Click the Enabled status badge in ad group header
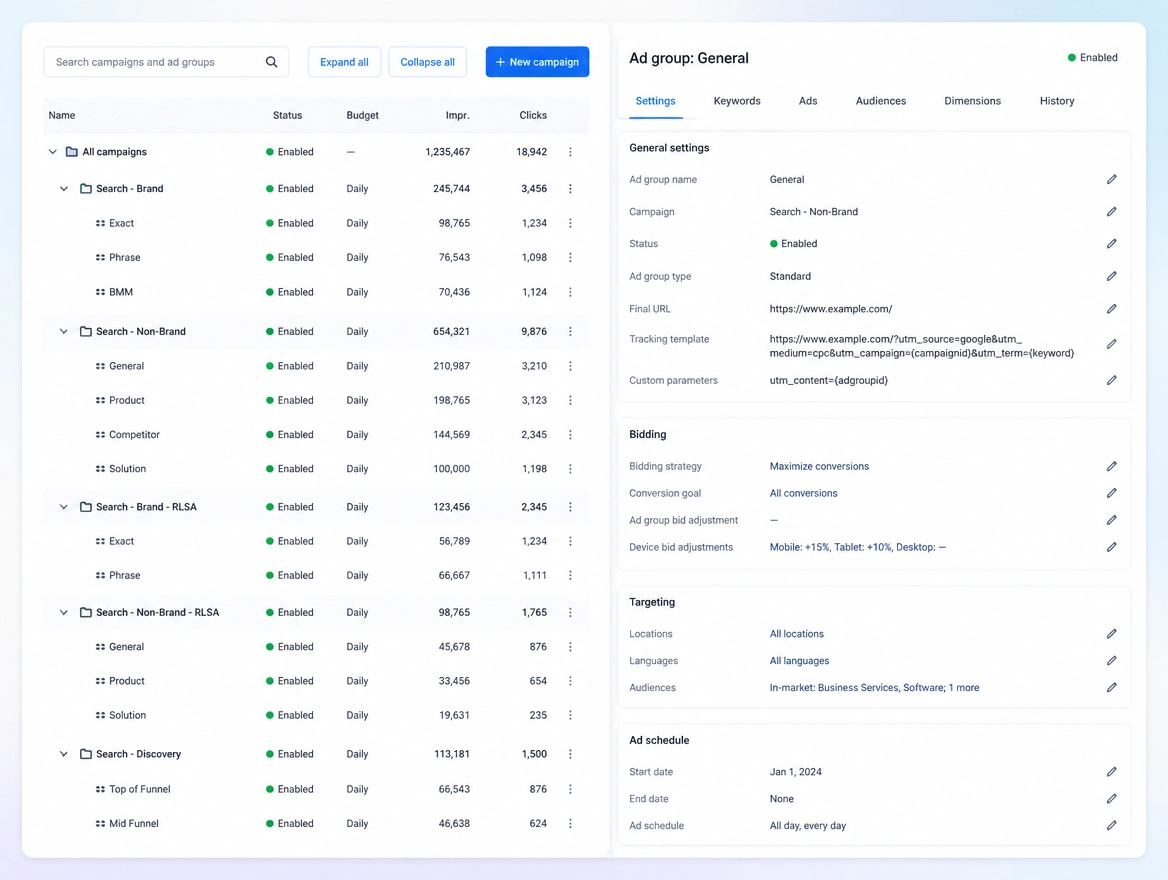Screen dimensions: 1168x880 coord(1092,57)
